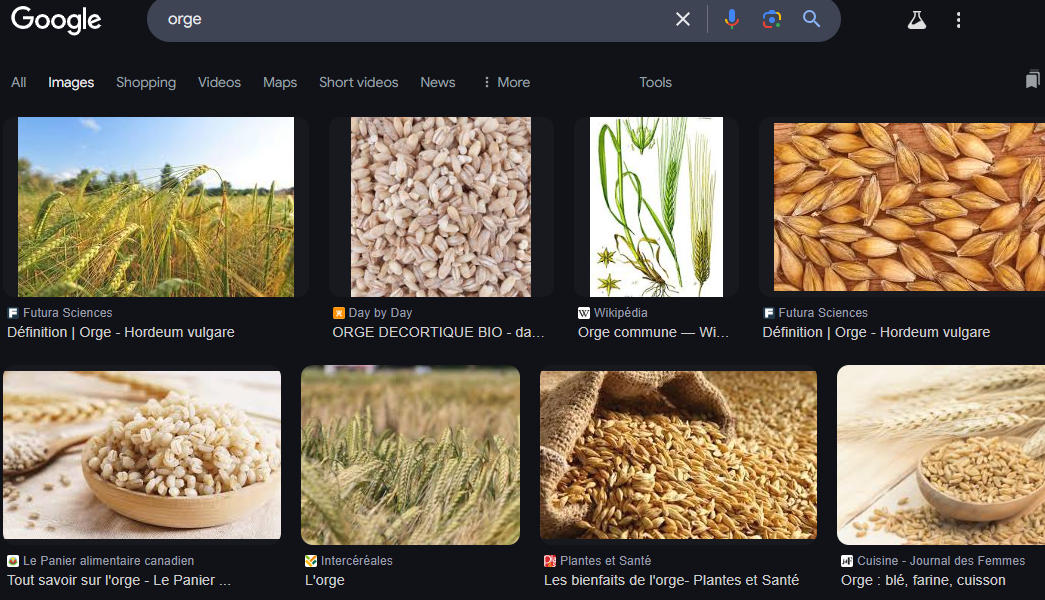This screenshot has width=1045, height=600.
Task: Switch to the Shopping tab
Action: 146,82
